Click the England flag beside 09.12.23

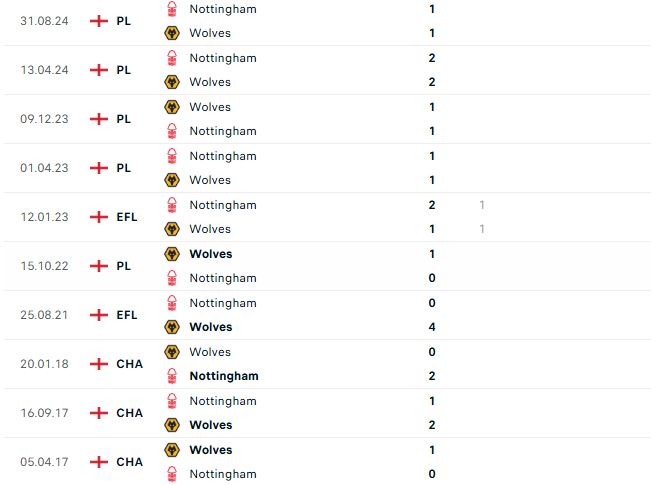pos(99,119)
